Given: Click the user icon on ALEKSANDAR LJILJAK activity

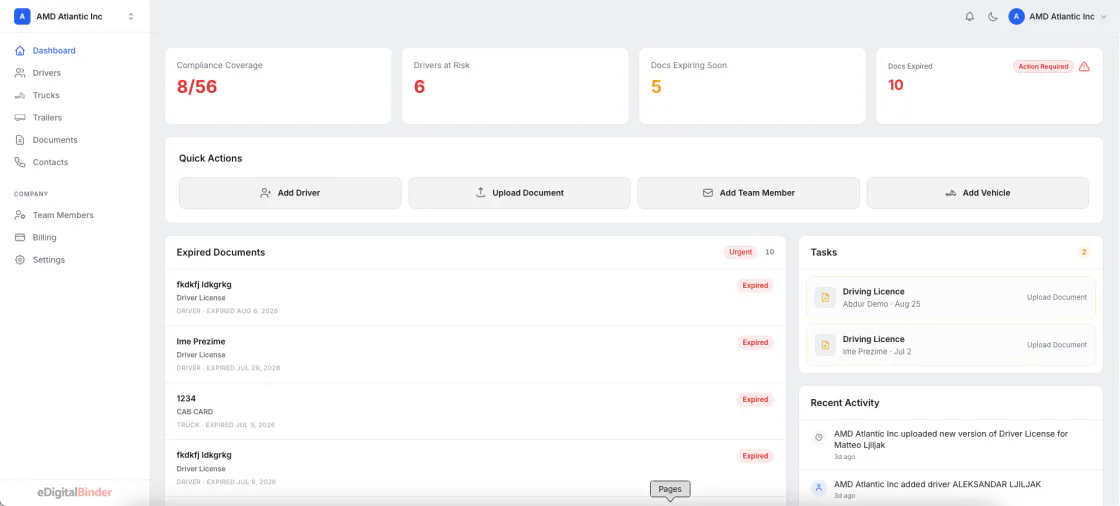Looking at the screenshot, I should point(819,487).
